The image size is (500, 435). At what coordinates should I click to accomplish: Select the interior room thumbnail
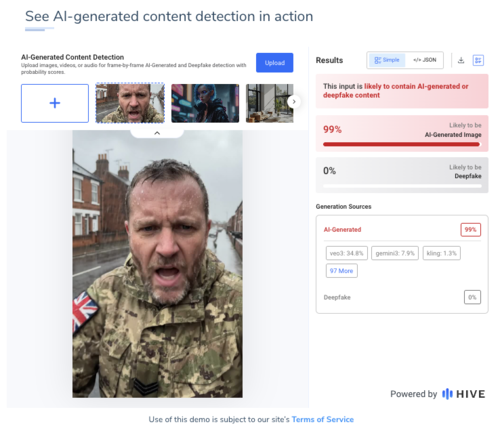click(x=269, y=103)
